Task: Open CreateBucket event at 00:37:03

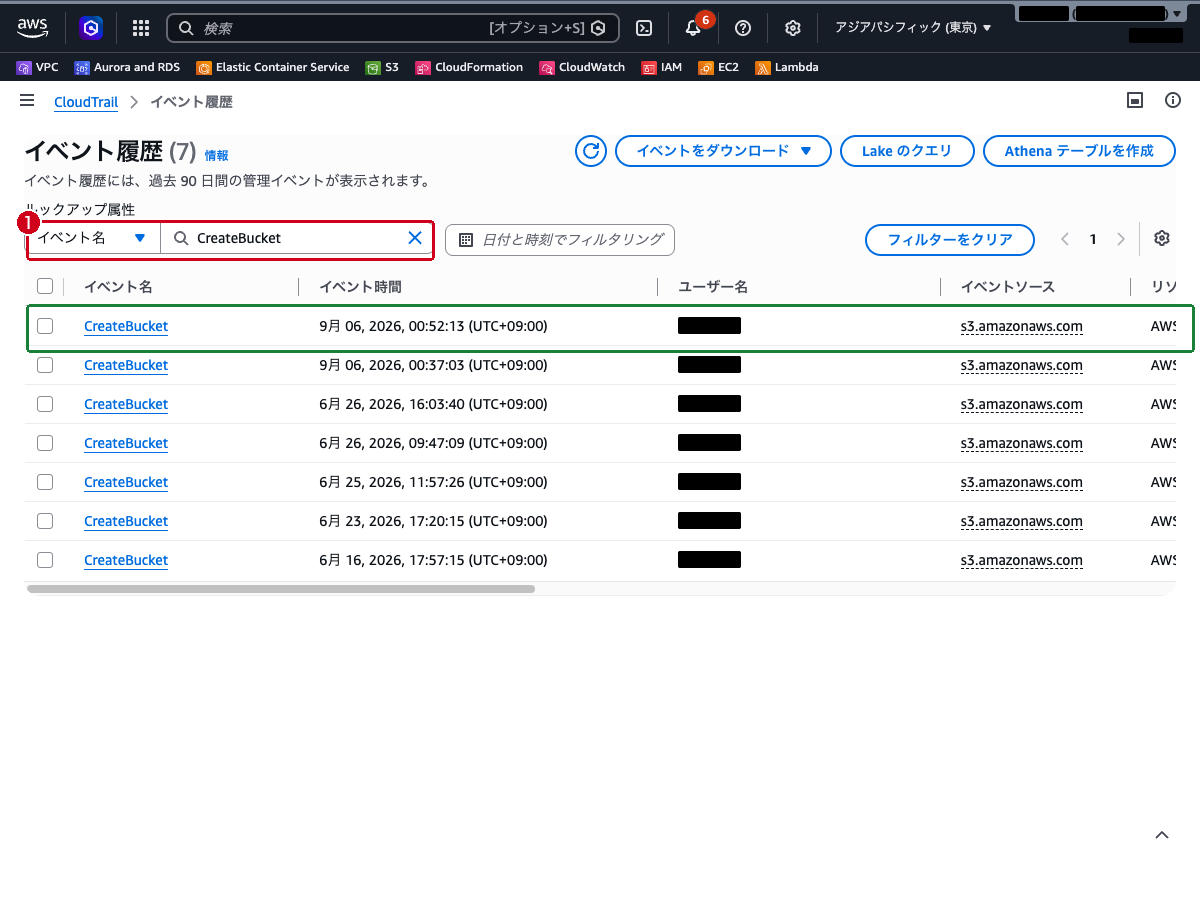Action: tap(126, 365)
